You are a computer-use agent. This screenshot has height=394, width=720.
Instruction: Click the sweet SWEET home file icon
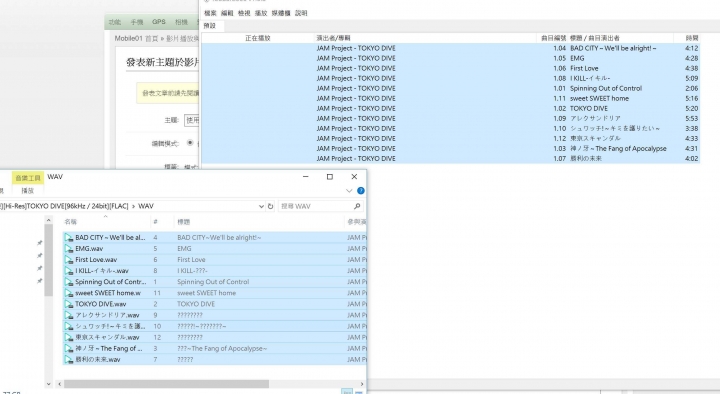69,293
